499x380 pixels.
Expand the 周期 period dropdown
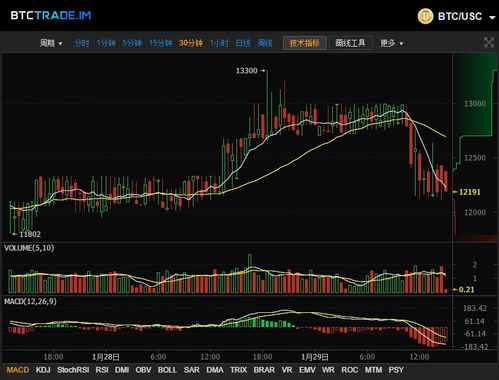click(51, 43)
